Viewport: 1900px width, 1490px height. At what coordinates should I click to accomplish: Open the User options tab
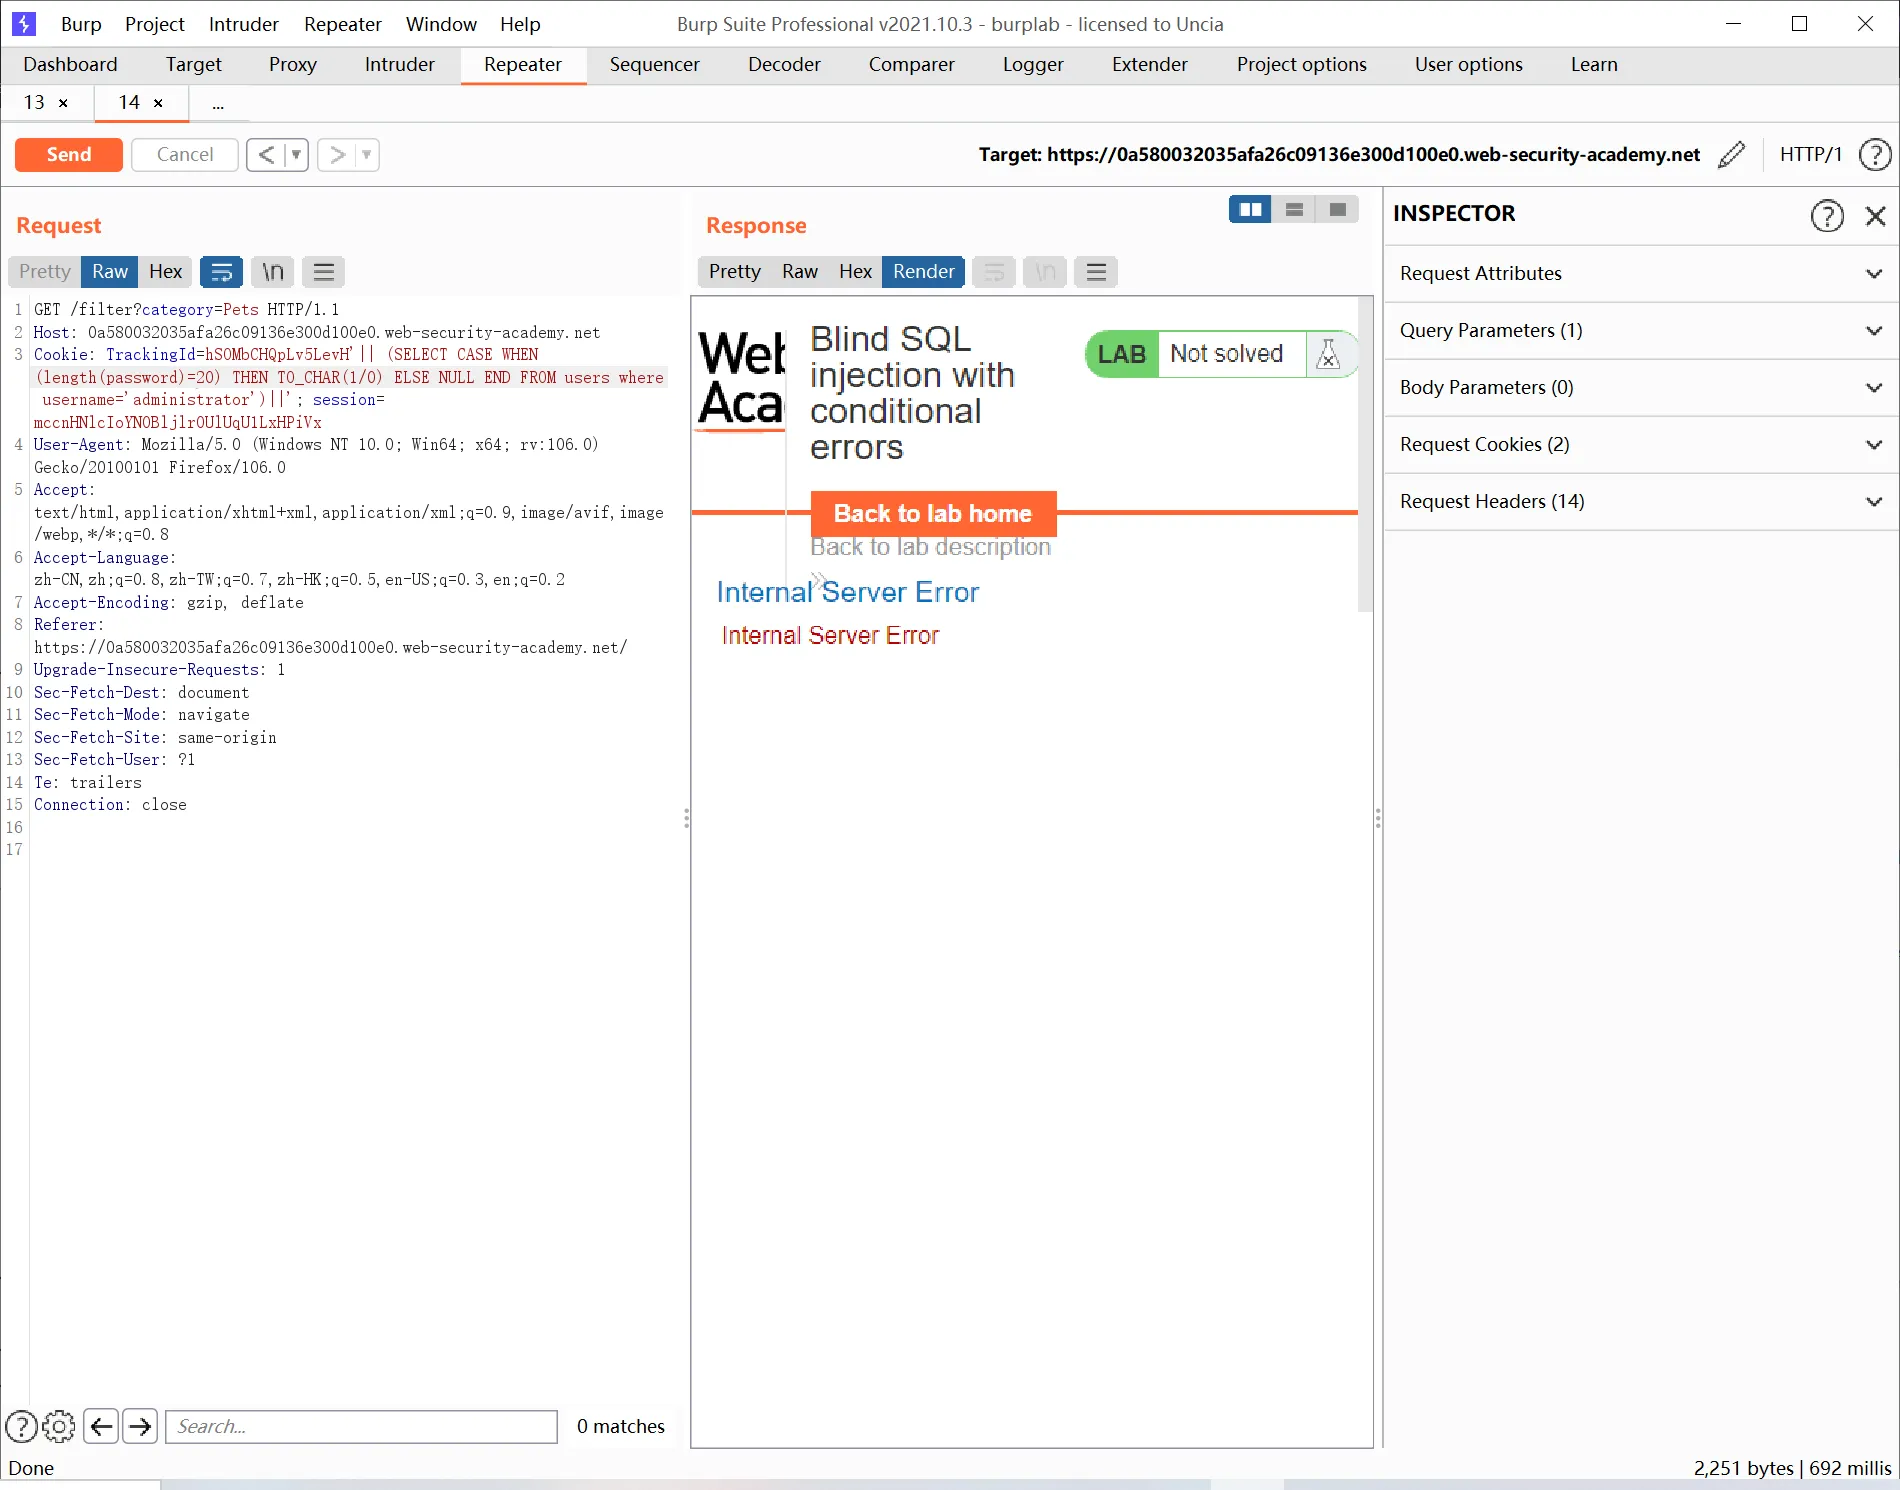[x=1468, y=64]
